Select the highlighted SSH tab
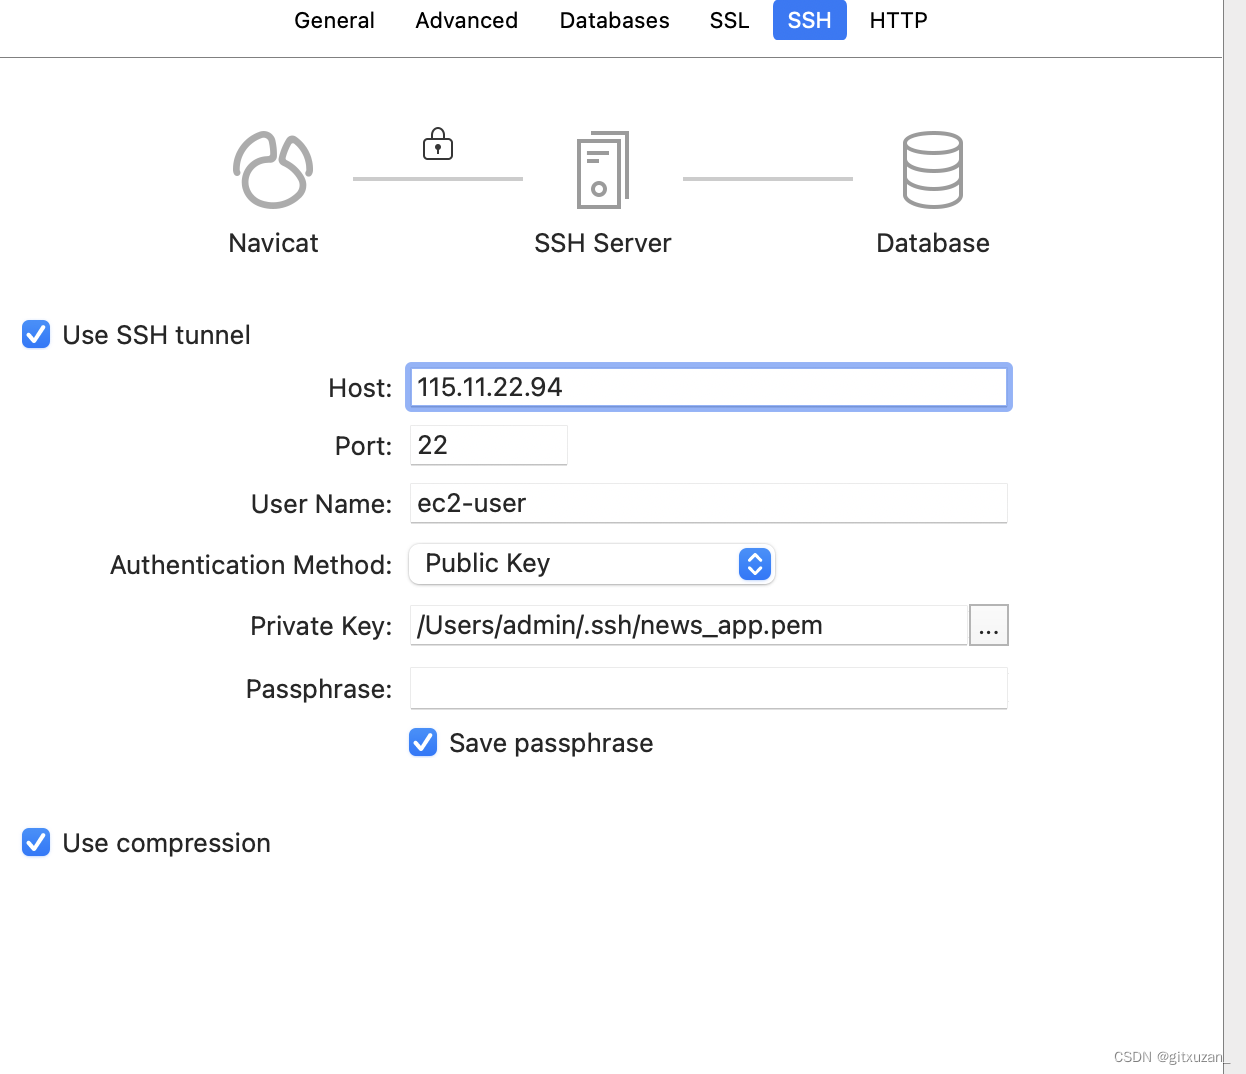The width and height of the screenshot is (1246, 1074). (x=810, y=20)
